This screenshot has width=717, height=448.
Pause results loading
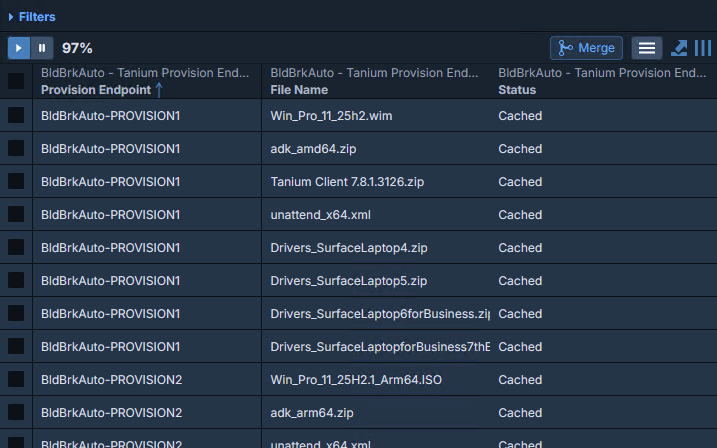42,48
